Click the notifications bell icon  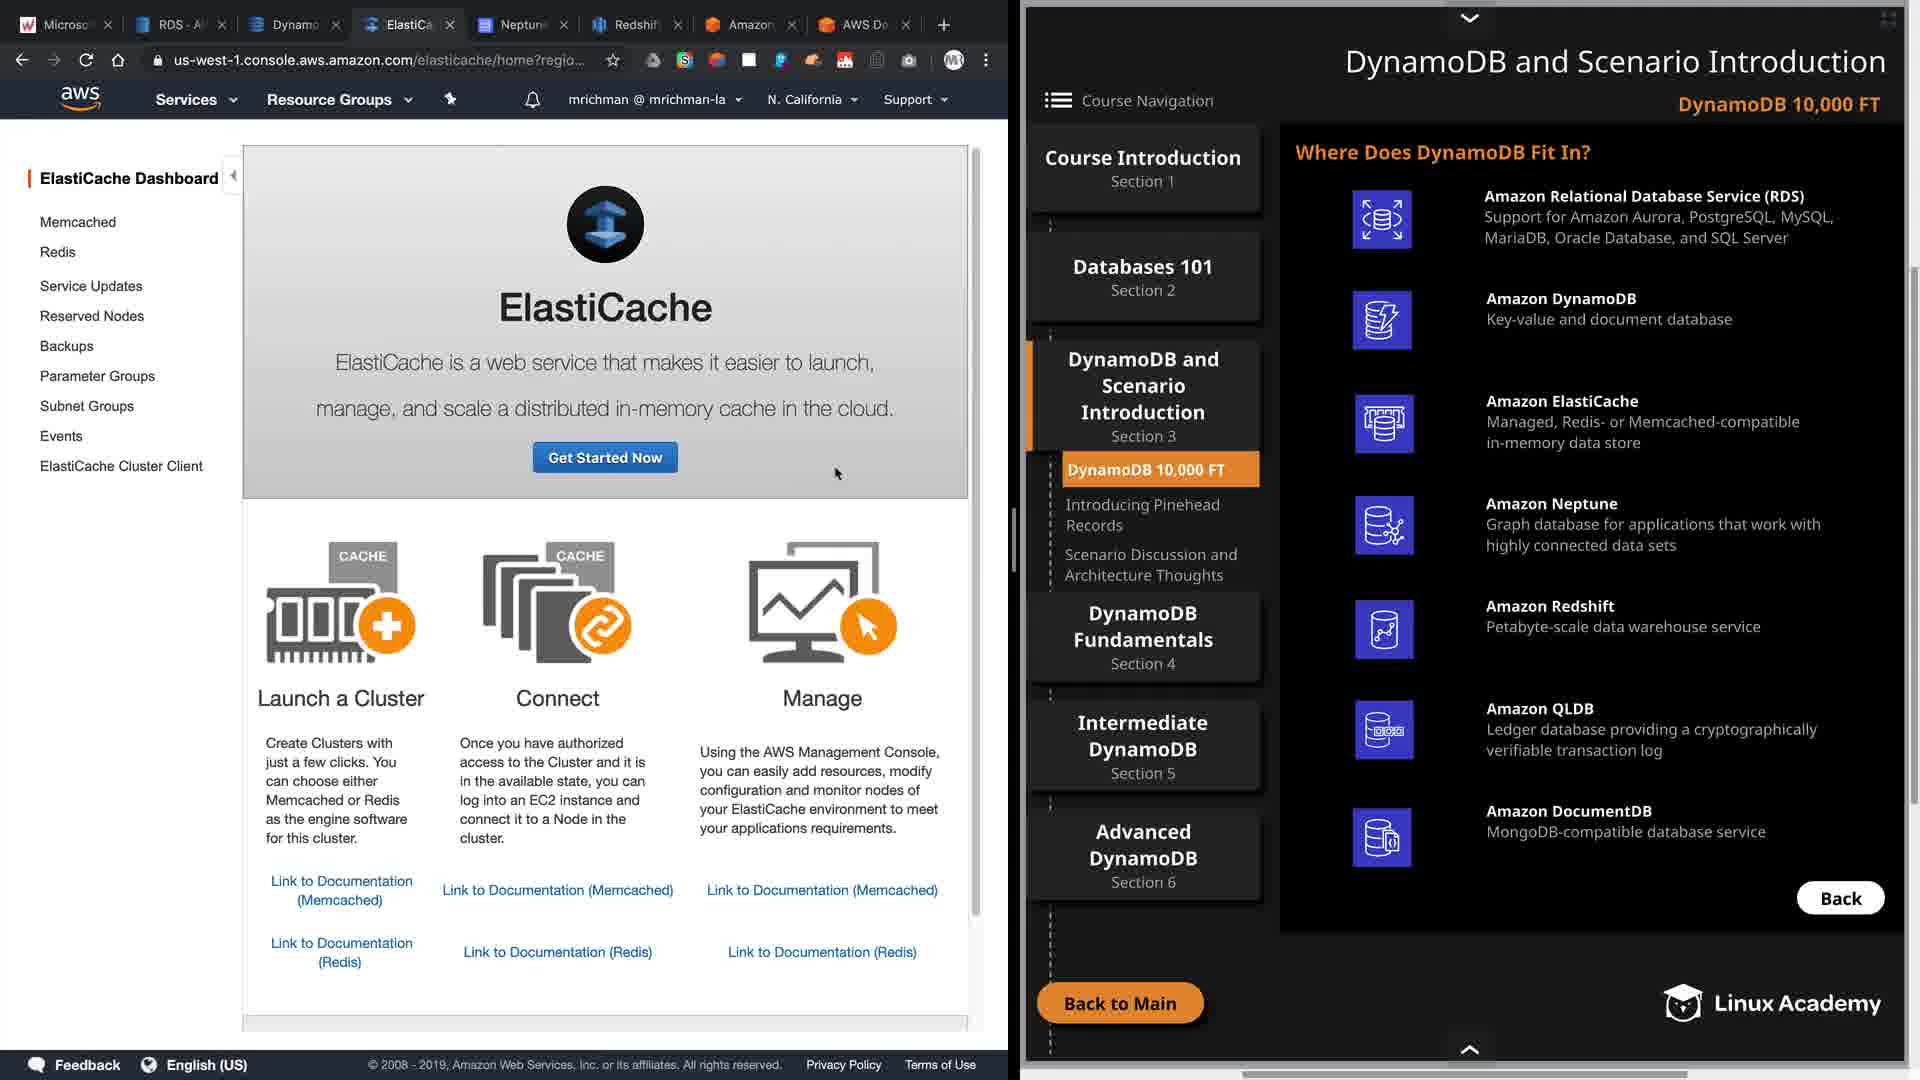[532, 100]
